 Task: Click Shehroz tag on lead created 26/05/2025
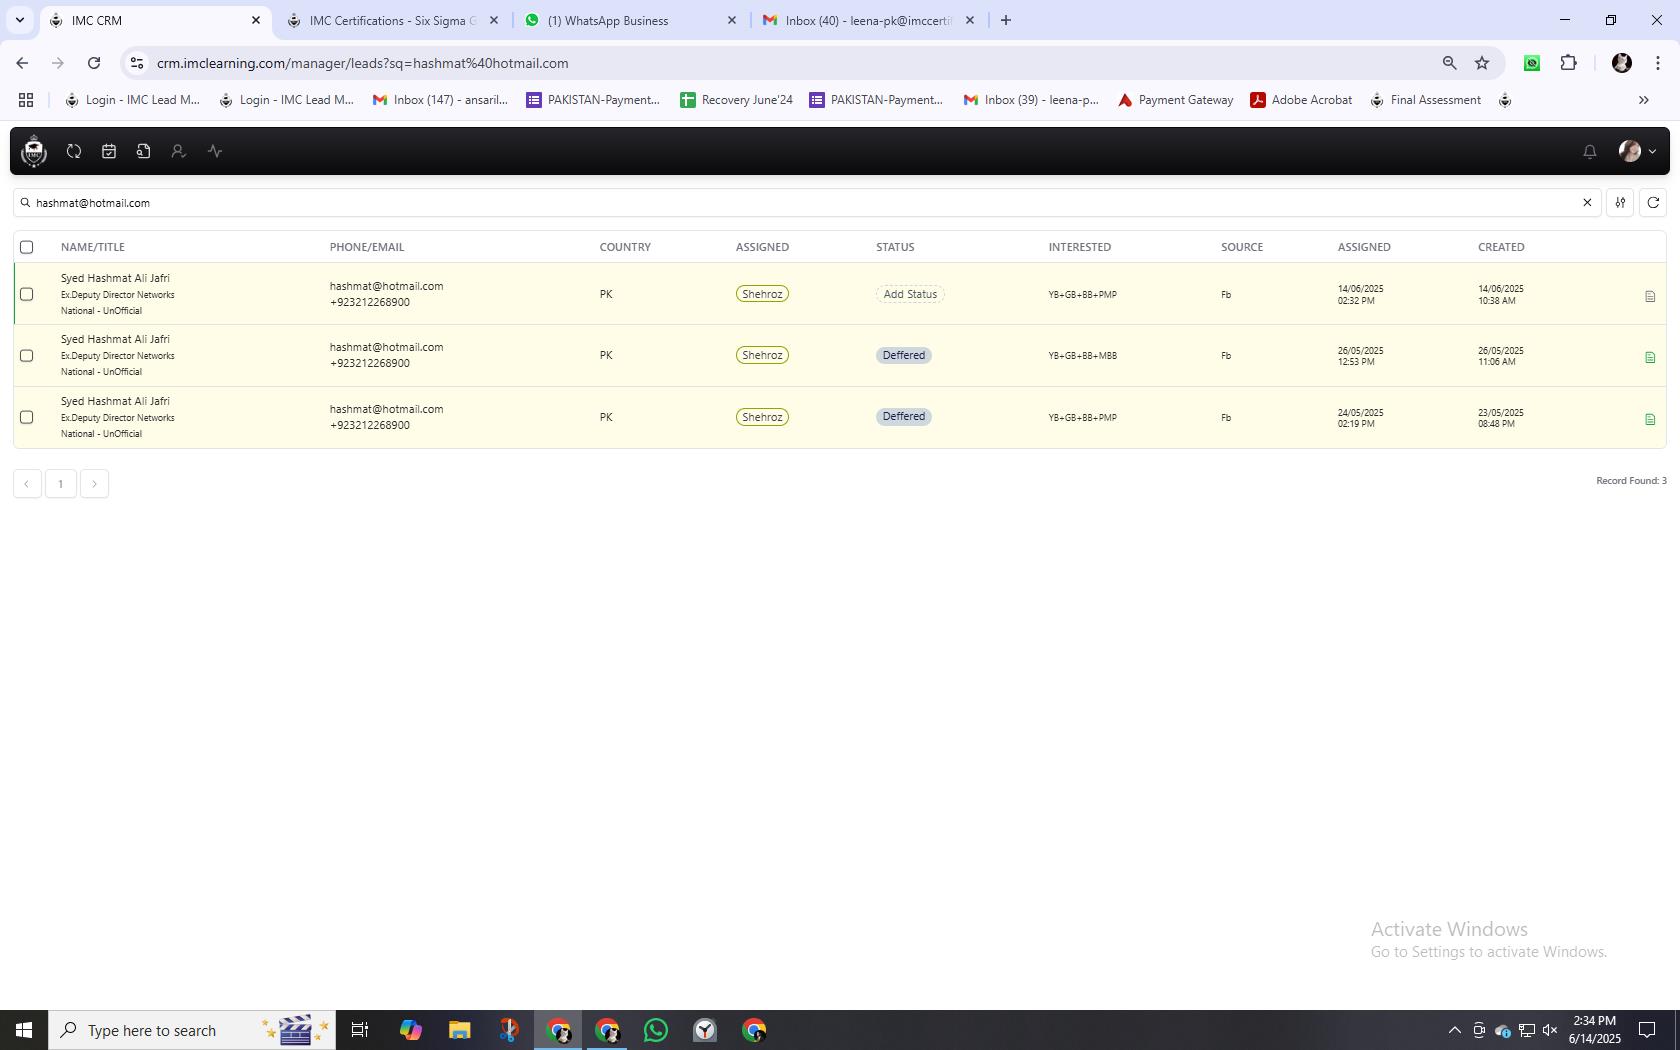(762, 355)
